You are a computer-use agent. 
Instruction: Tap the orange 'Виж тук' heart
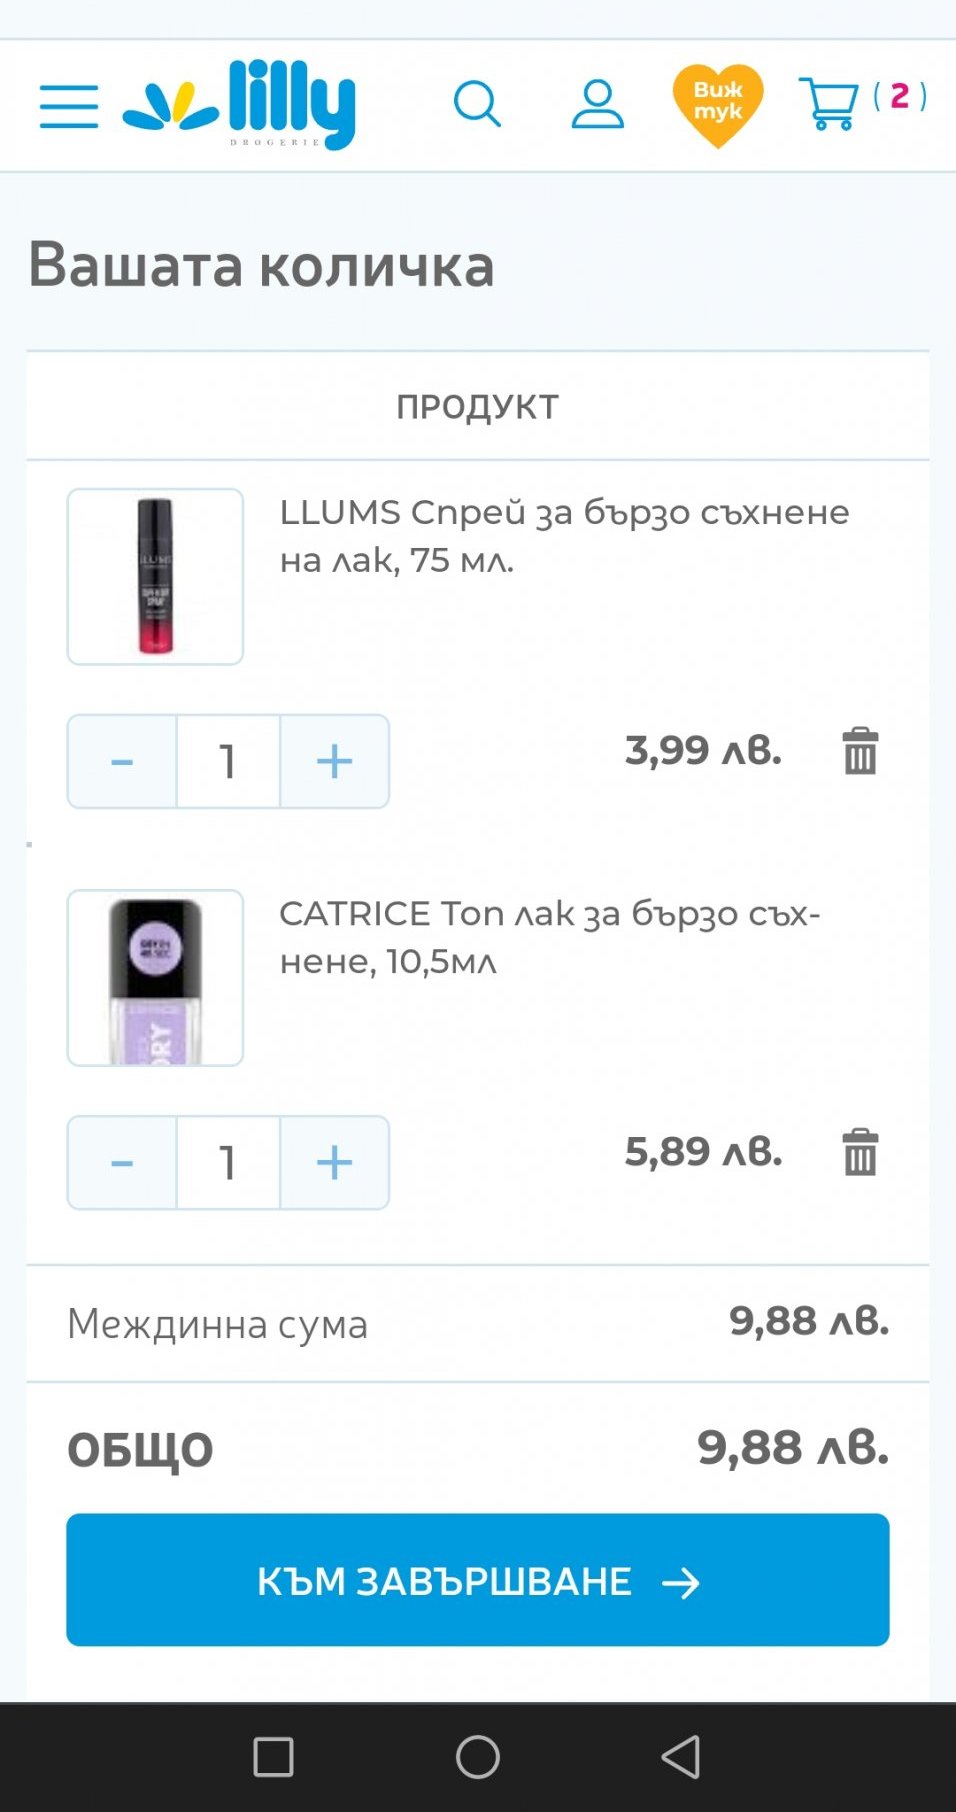coord(717,104)
